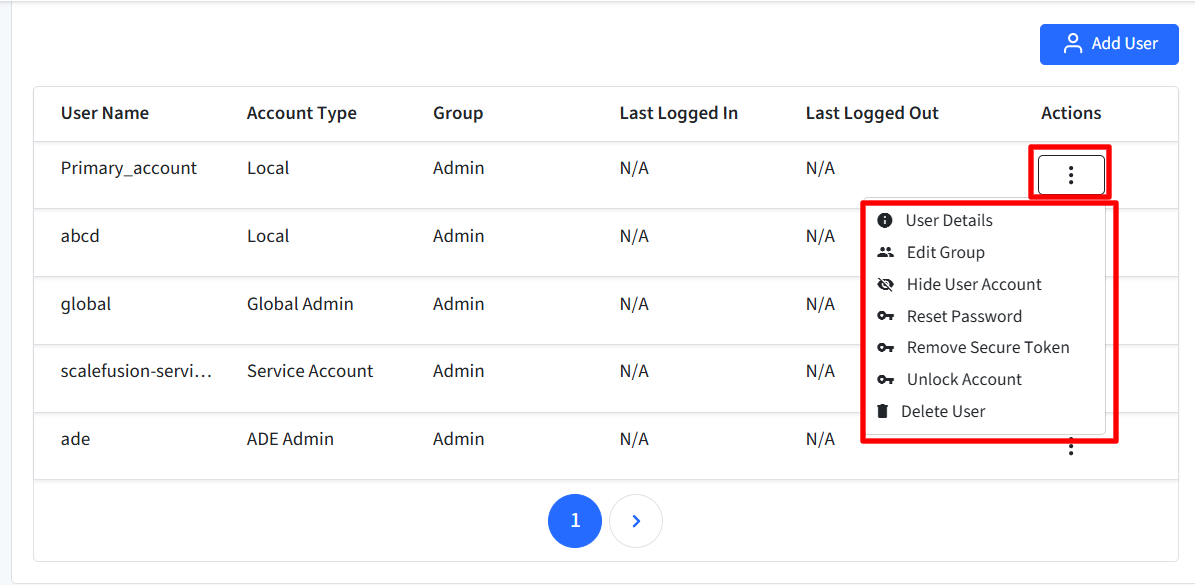1195x585 pixels.
Task: Click the people icon beside Edit Group
Action: coord(886,252)
